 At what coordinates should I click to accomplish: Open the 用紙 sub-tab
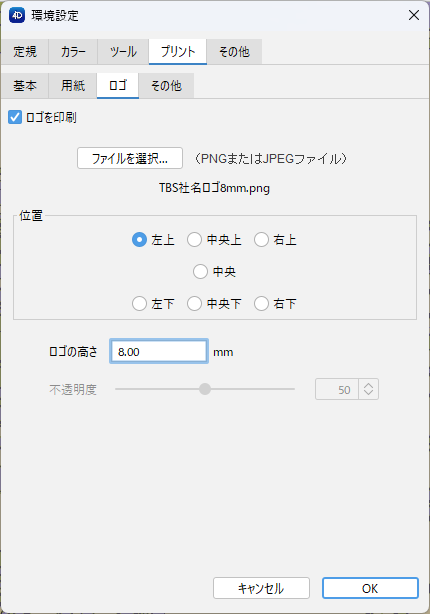(x=73, y=86)
